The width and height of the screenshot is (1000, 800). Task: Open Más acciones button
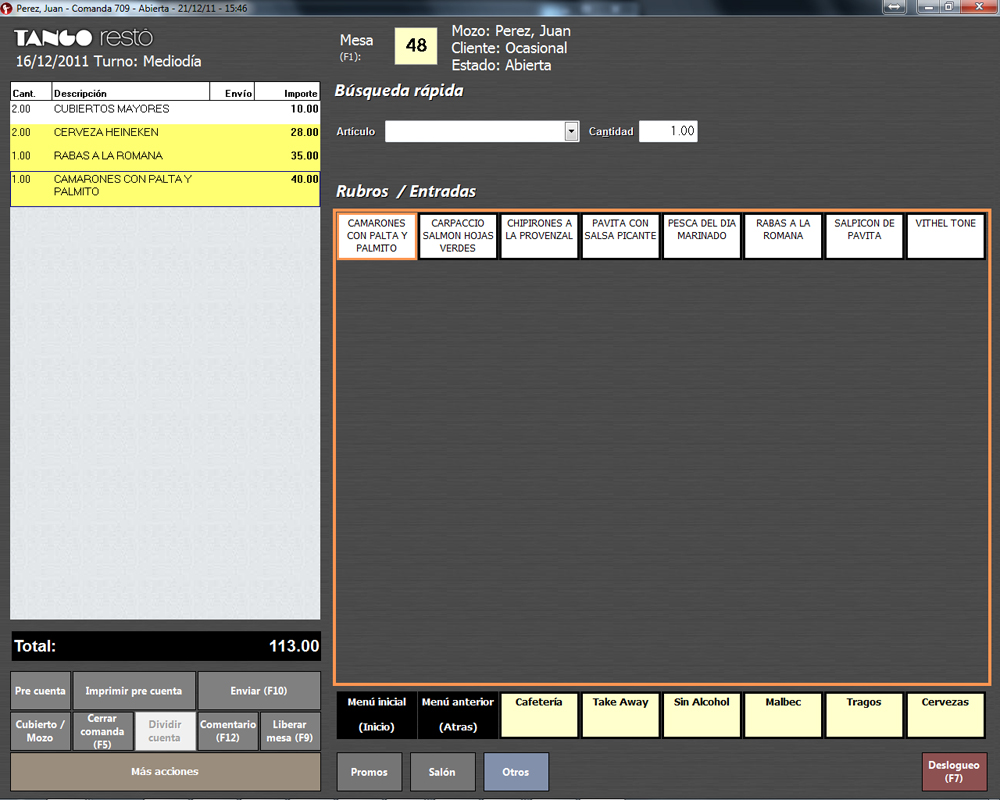pyautogui.click(x=165, y=772)
